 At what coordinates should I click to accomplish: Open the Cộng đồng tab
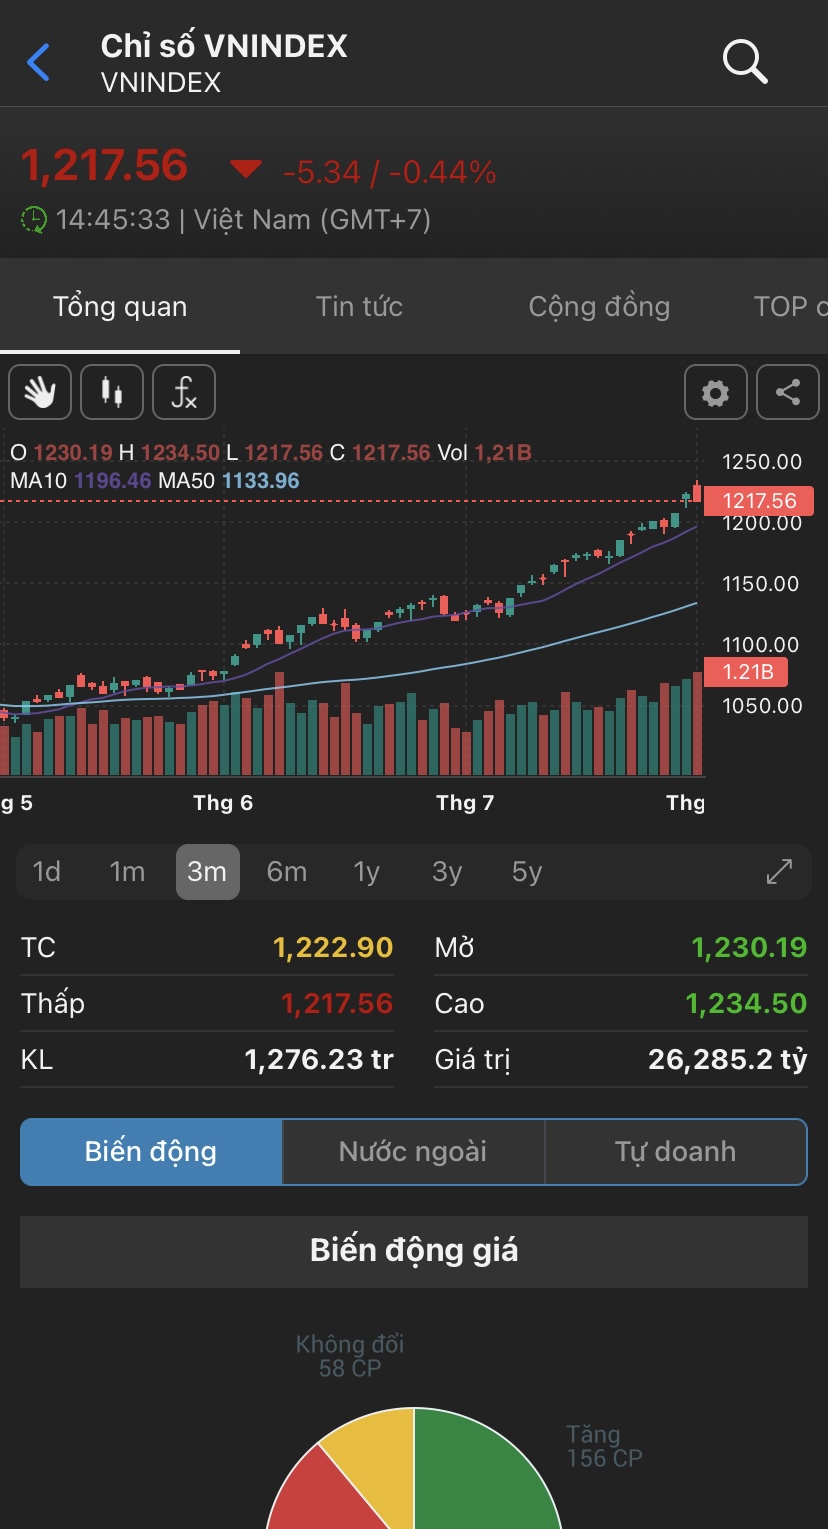coord(599,306)
